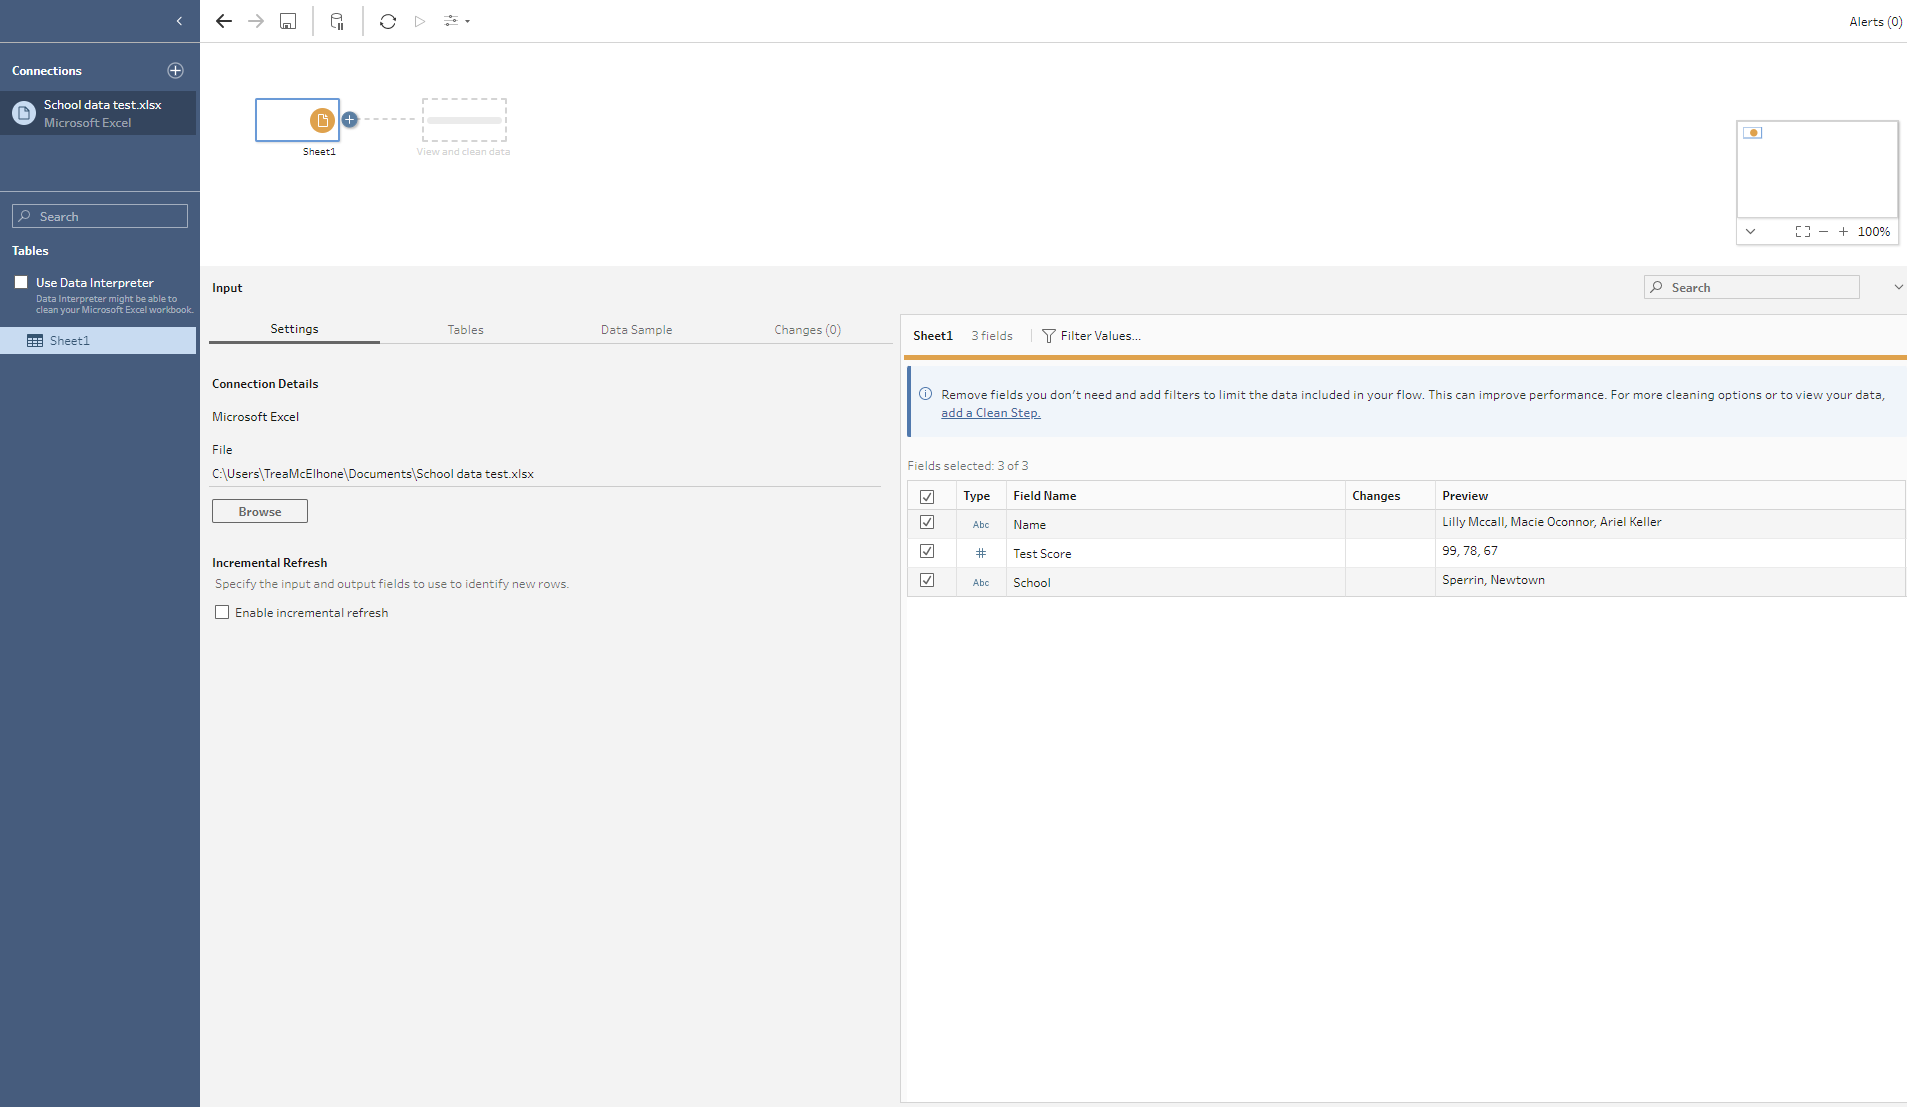The width and height of the screenshot is (1907, 1107).
Task: Click the flow navigator thumbnail
Action: [x=1817, y=169]
